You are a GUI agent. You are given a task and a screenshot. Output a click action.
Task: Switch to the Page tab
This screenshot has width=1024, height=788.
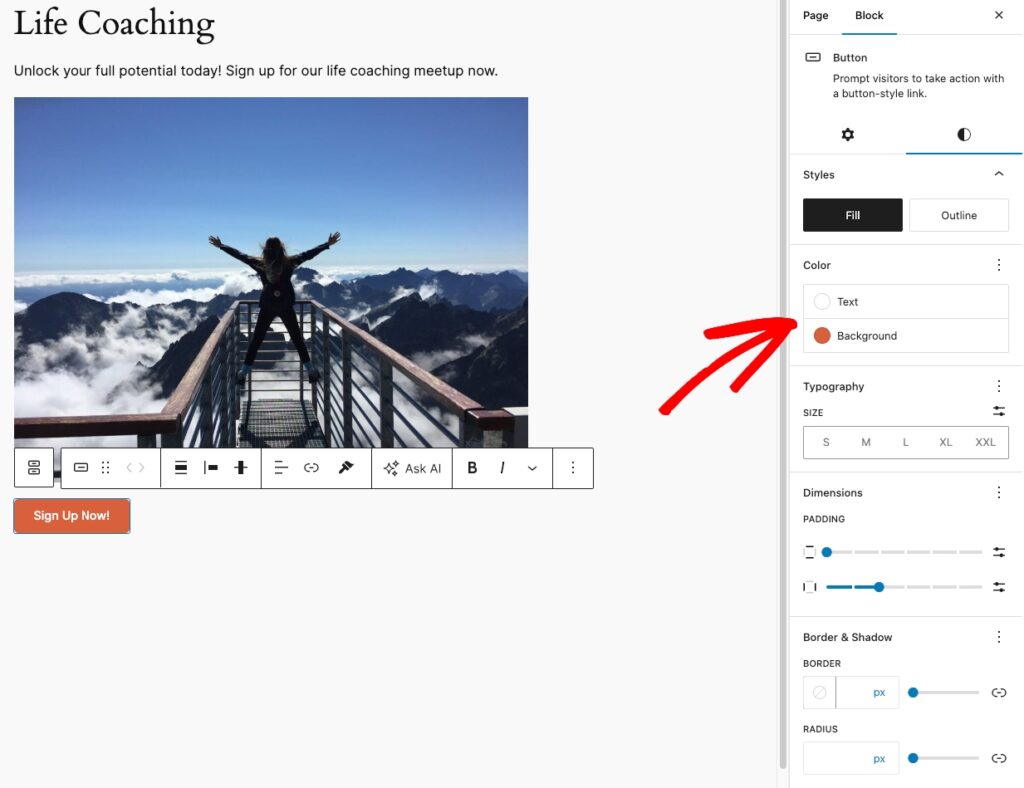[x=815, y=16]
